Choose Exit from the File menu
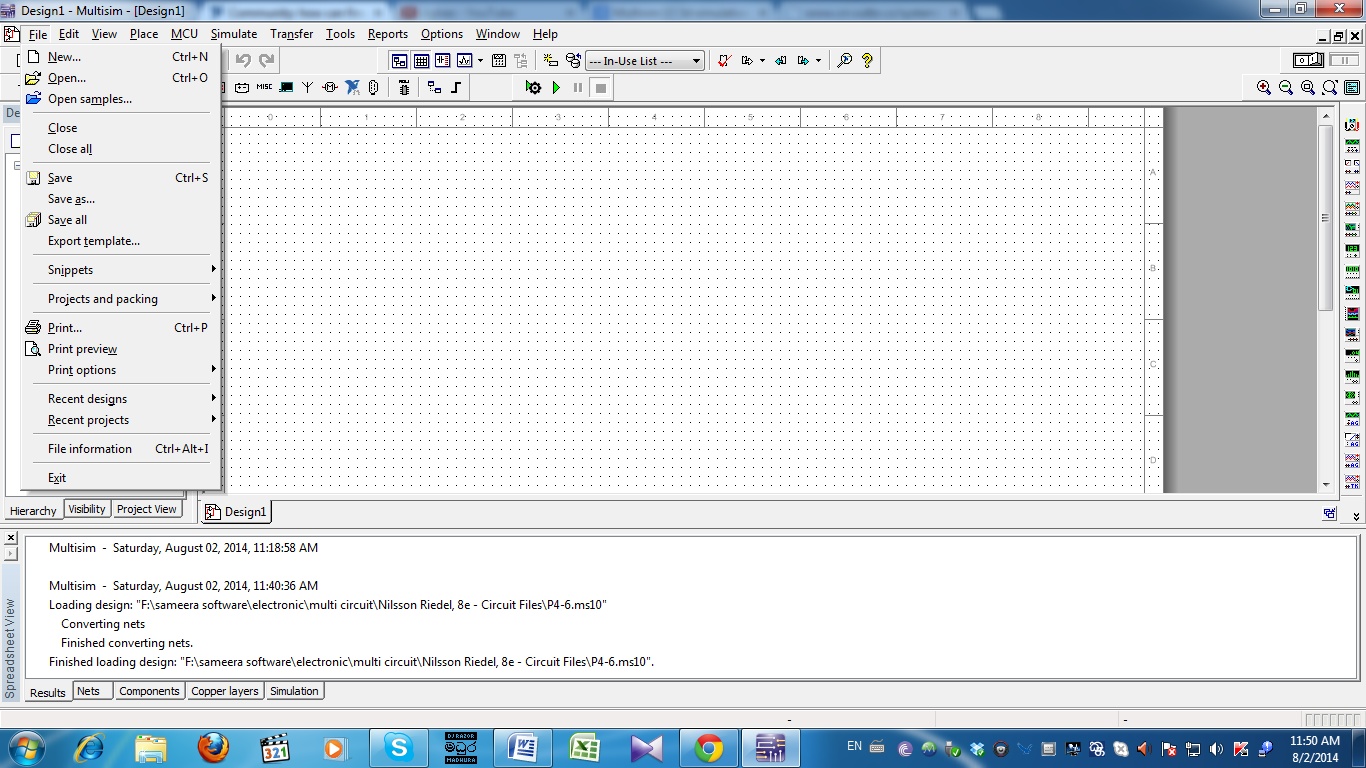 (x=120, y=478)
